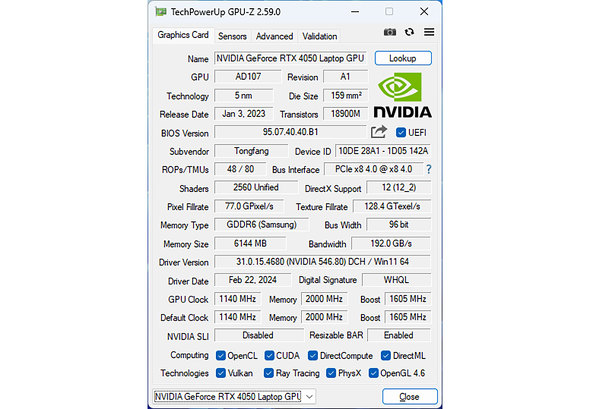The height and width of the screenshot is (409, 590).
Task: Toggle the OpenGL 4.6 checkbox
Action: [x=373, y=373]
